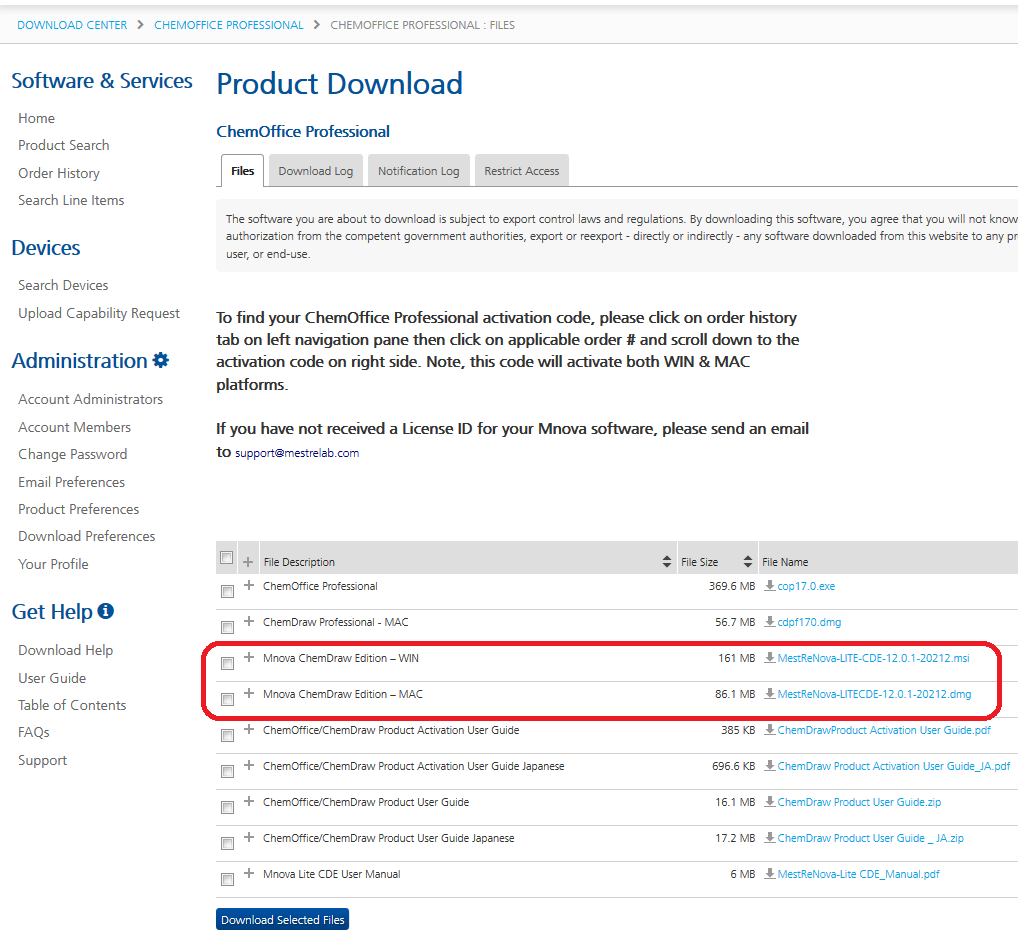Image resolution: width=1018 pixels, height=935 pixels.
Task: Switch to the Download Log tab
Action: coord(316,171)
